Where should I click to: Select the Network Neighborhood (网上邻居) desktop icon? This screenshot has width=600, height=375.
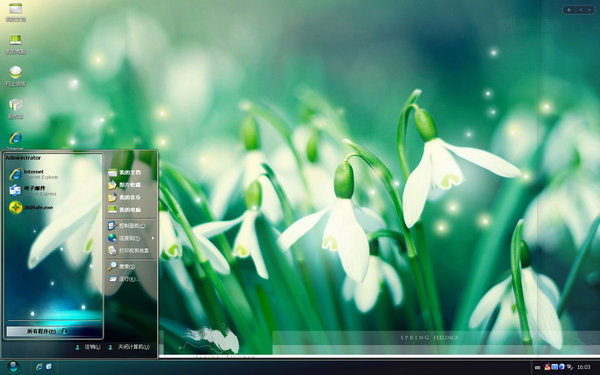point(15,76)
